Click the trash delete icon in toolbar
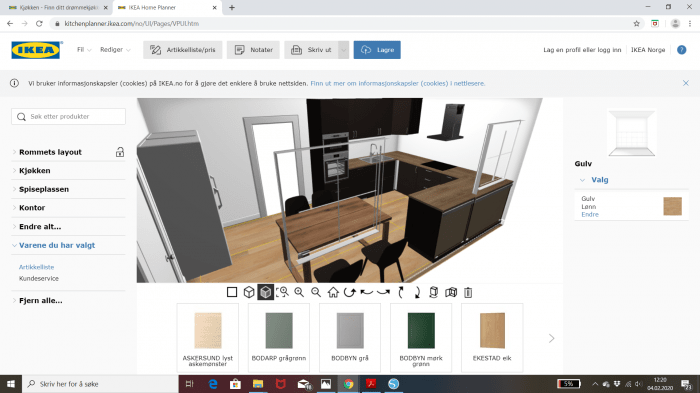The width and height of the screenshot is (700, 393). tap(468, 292)
